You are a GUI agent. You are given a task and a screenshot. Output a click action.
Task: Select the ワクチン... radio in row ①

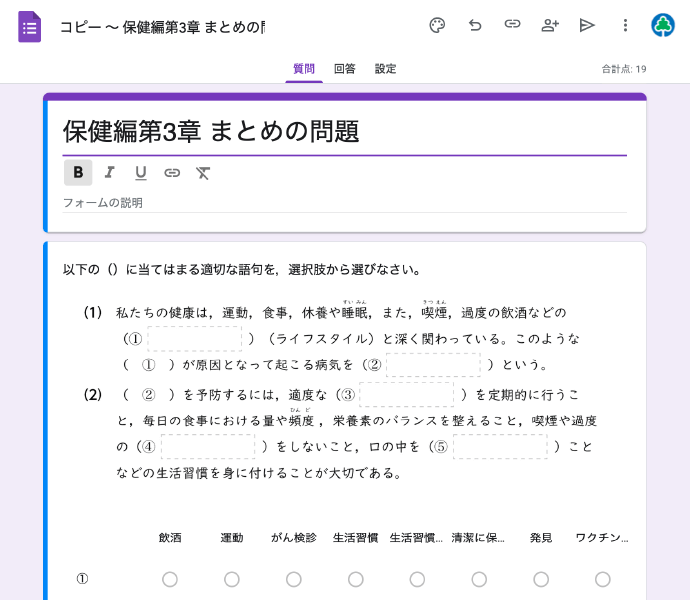pos(603,579)
